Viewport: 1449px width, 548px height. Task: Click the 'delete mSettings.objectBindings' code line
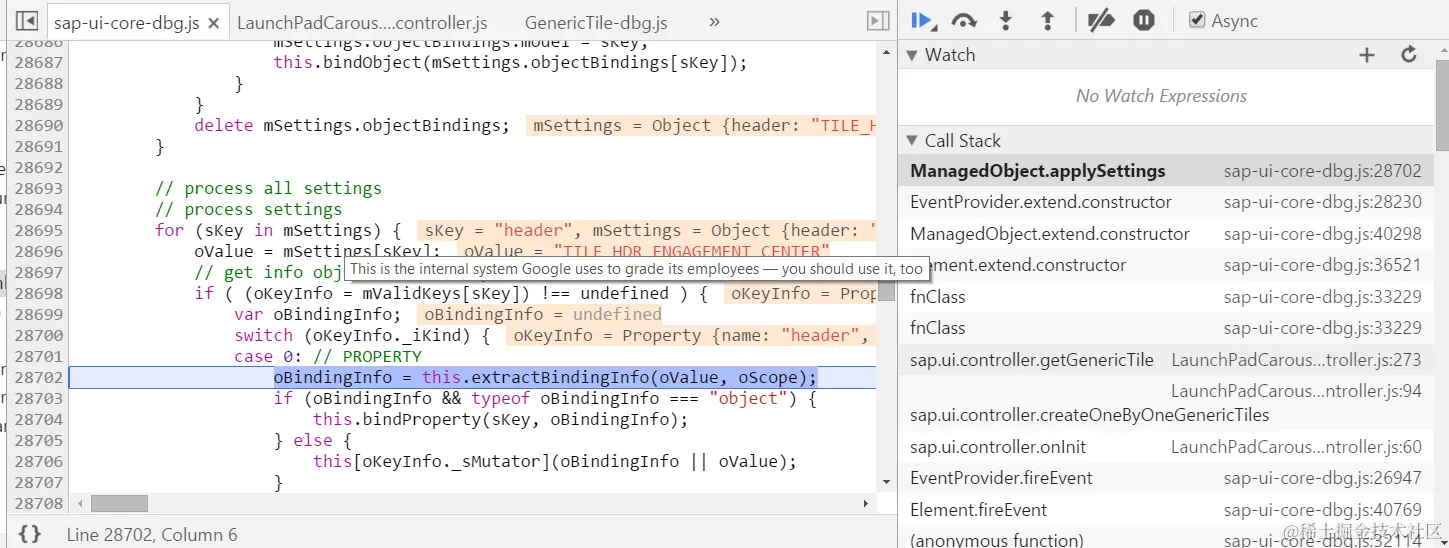tap(351, 125)
